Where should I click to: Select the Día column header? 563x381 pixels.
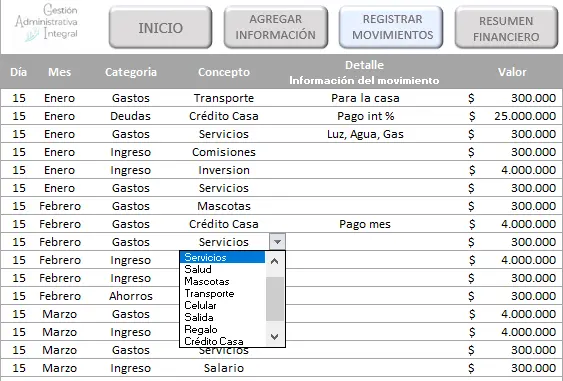19,72
